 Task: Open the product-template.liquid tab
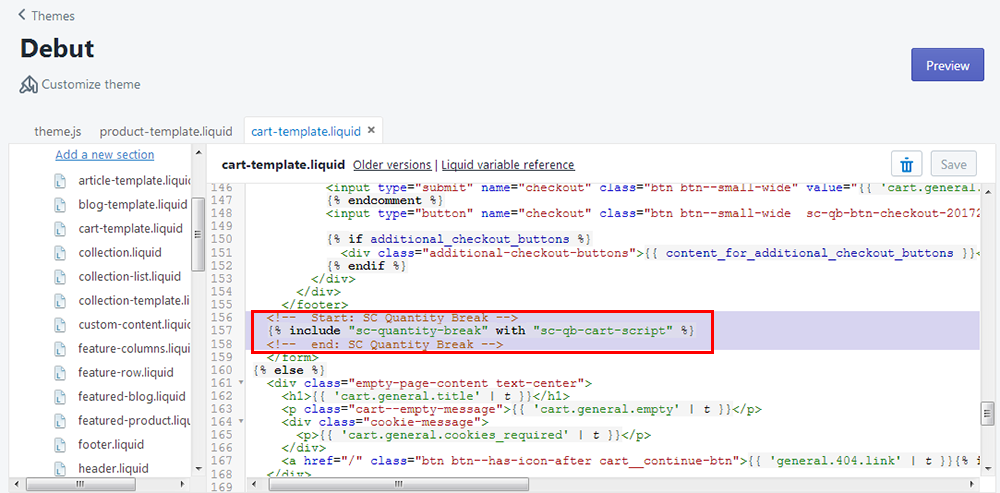pos(165,131)
